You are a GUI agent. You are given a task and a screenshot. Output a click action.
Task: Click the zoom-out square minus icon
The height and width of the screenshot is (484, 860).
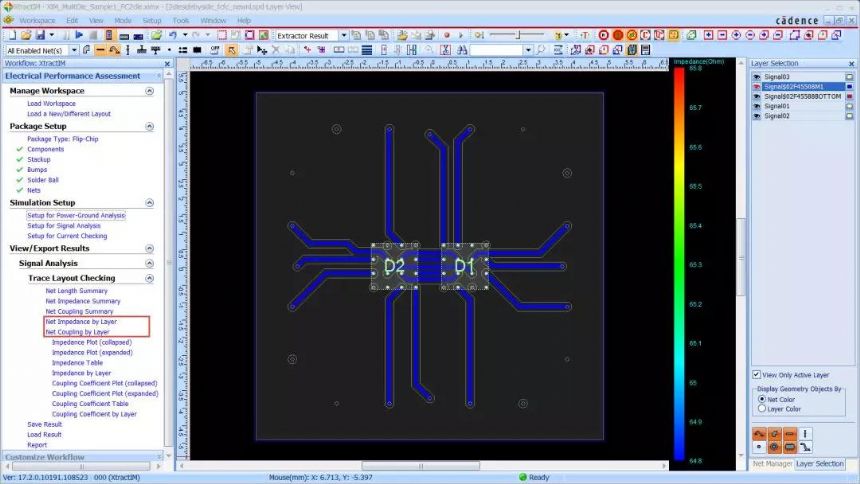click(722, 35)
